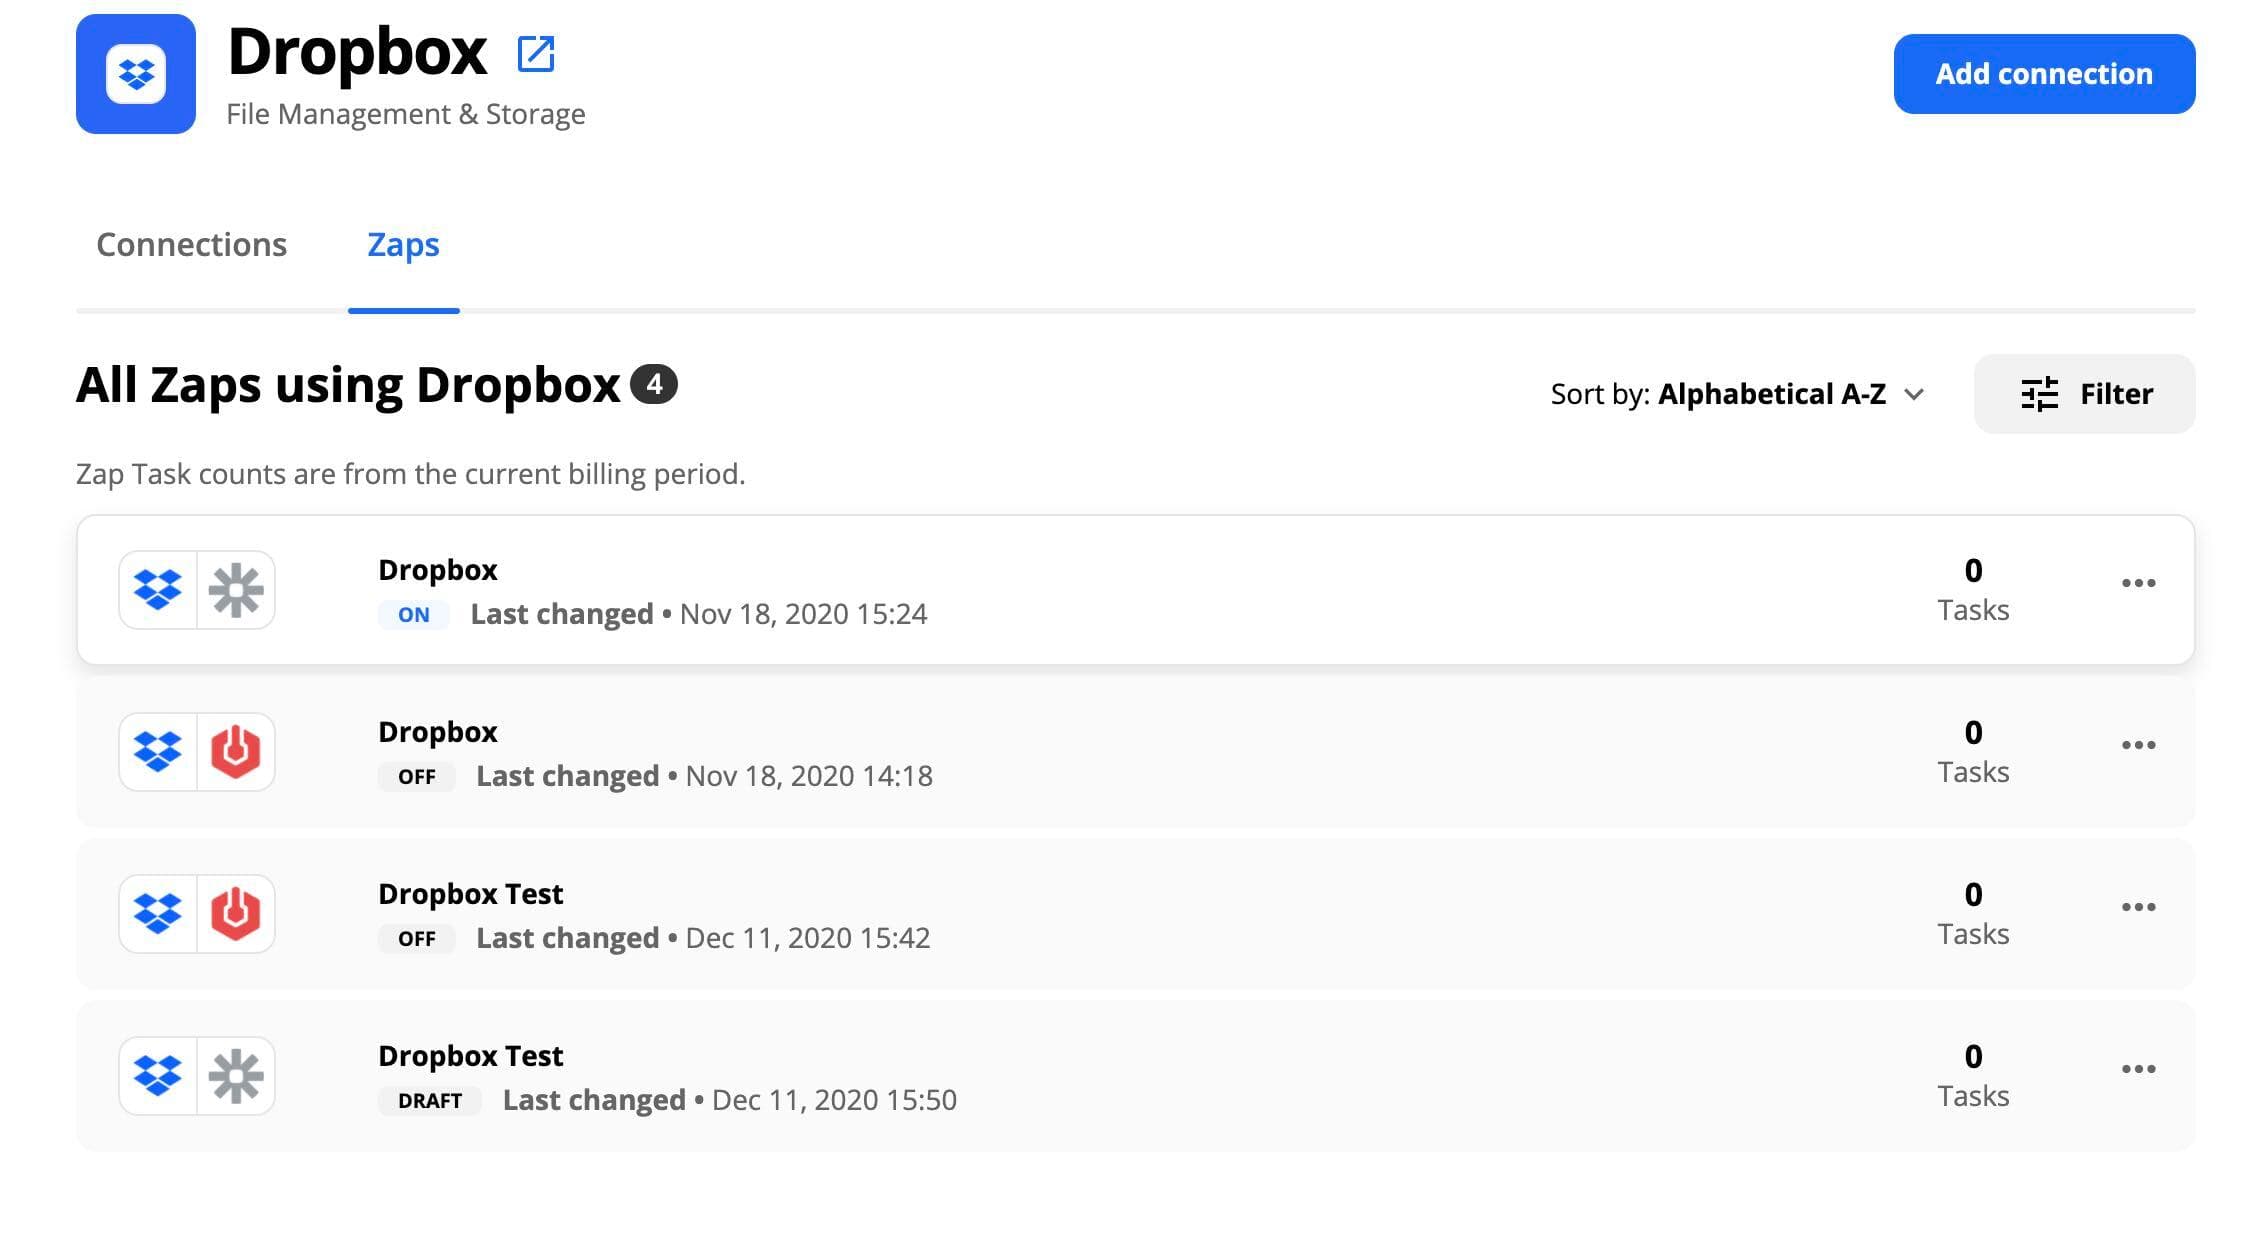Open Dropbox Test zap changed 15:42
This screenshot has width=2262, height=1252.
point(1136,914)
